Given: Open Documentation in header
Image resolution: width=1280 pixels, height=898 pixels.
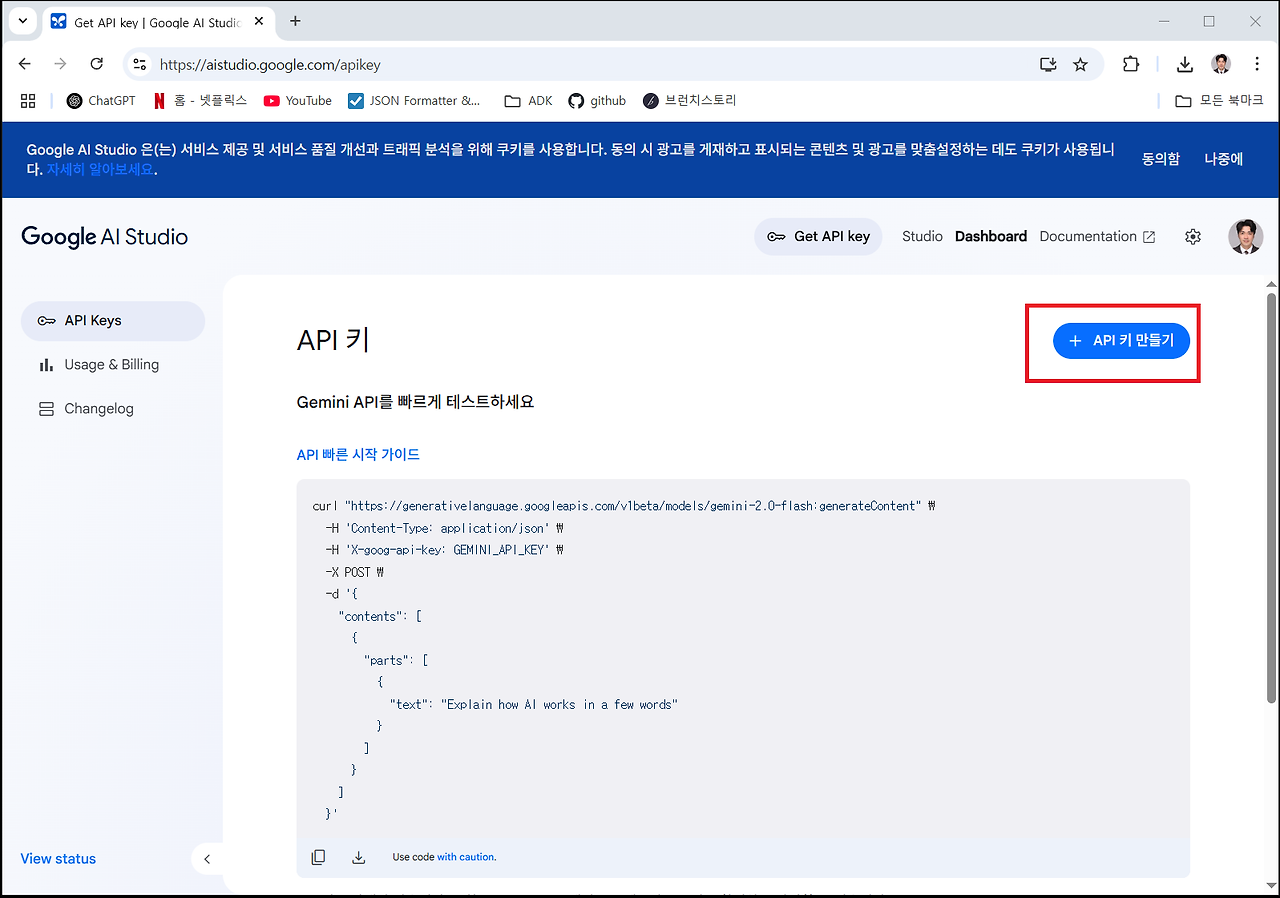Looking at the screenshot, I should (x=1097, y=237).
